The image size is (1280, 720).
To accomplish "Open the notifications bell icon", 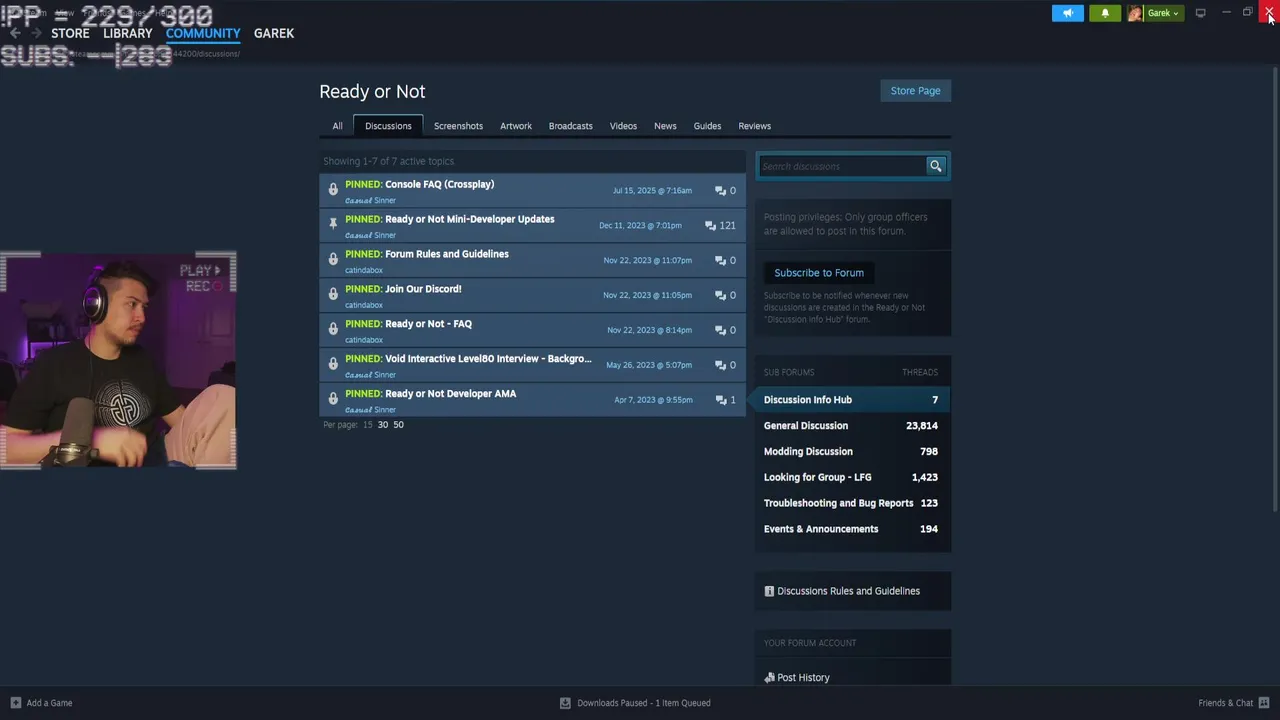I will (1105, 13).
